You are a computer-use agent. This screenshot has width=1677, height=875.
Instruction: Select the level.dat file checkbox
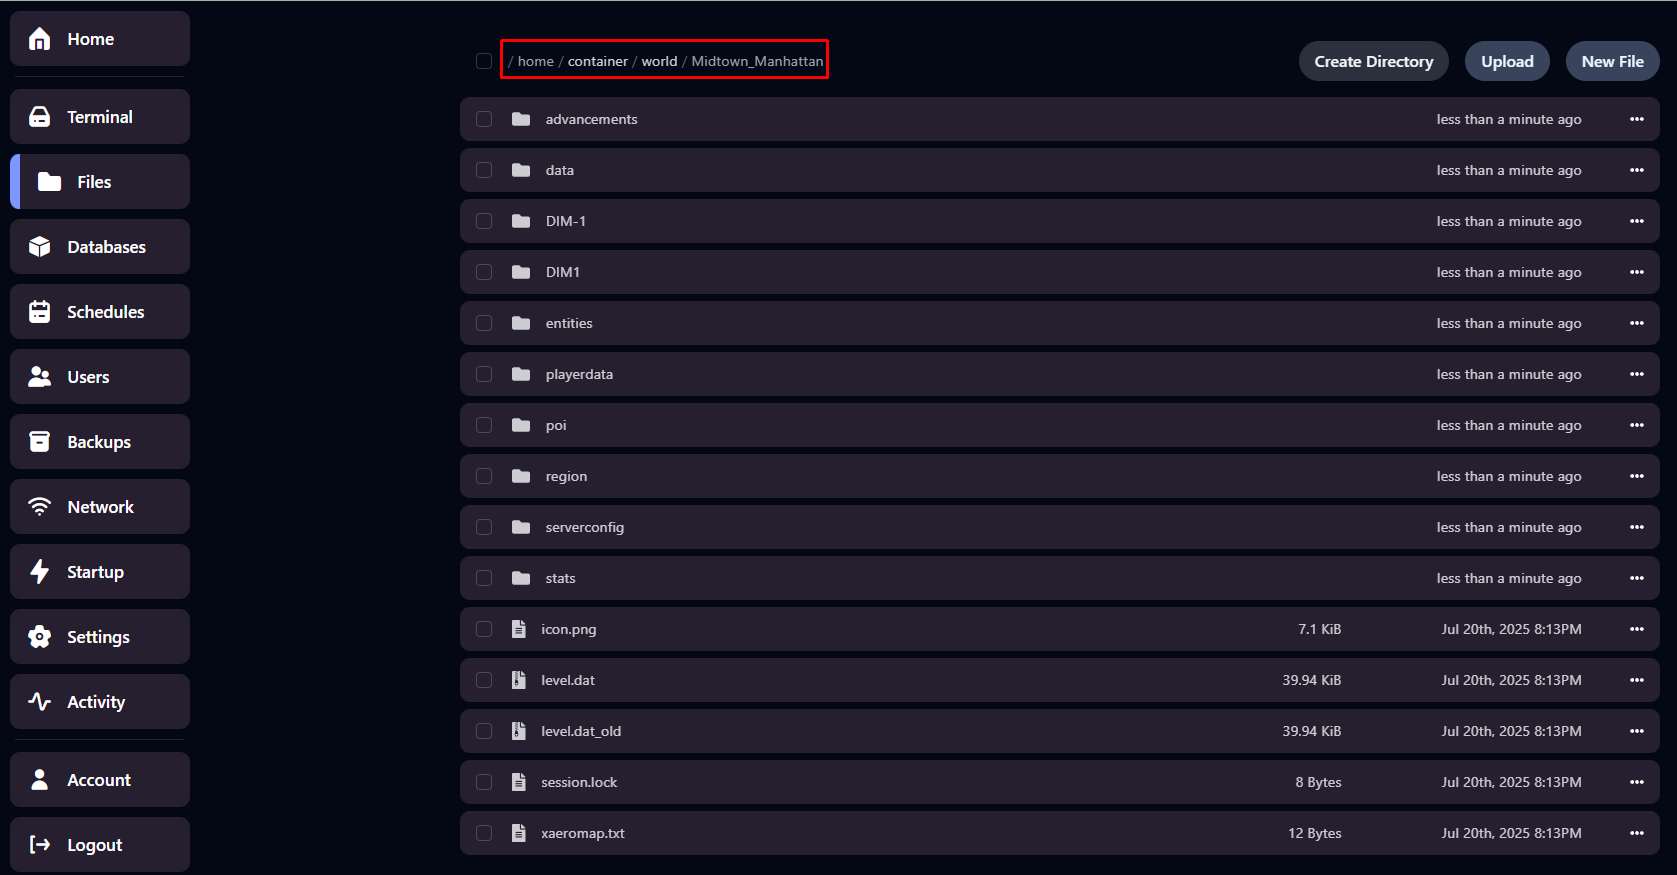[484, 680]
